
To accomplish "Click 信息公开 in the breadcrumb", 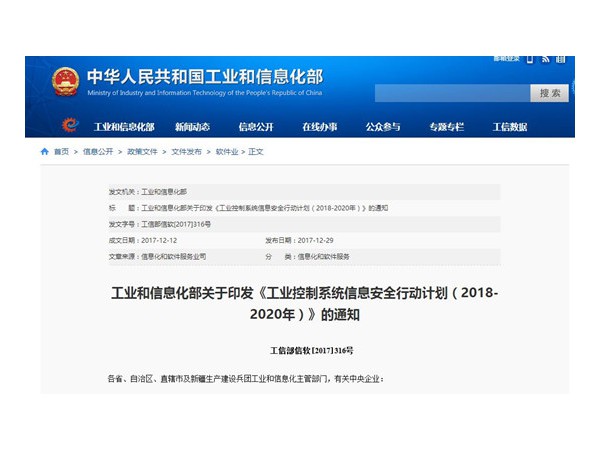I will [x=98, y=152].
